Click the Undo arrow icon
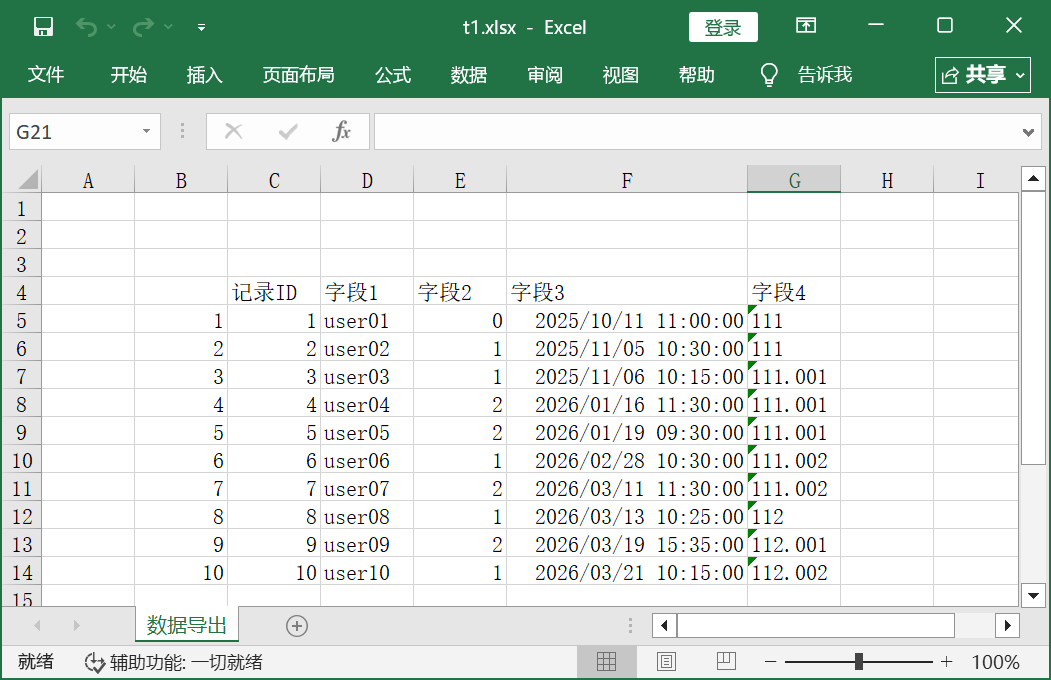1051x680 pixels. [86, 27]
